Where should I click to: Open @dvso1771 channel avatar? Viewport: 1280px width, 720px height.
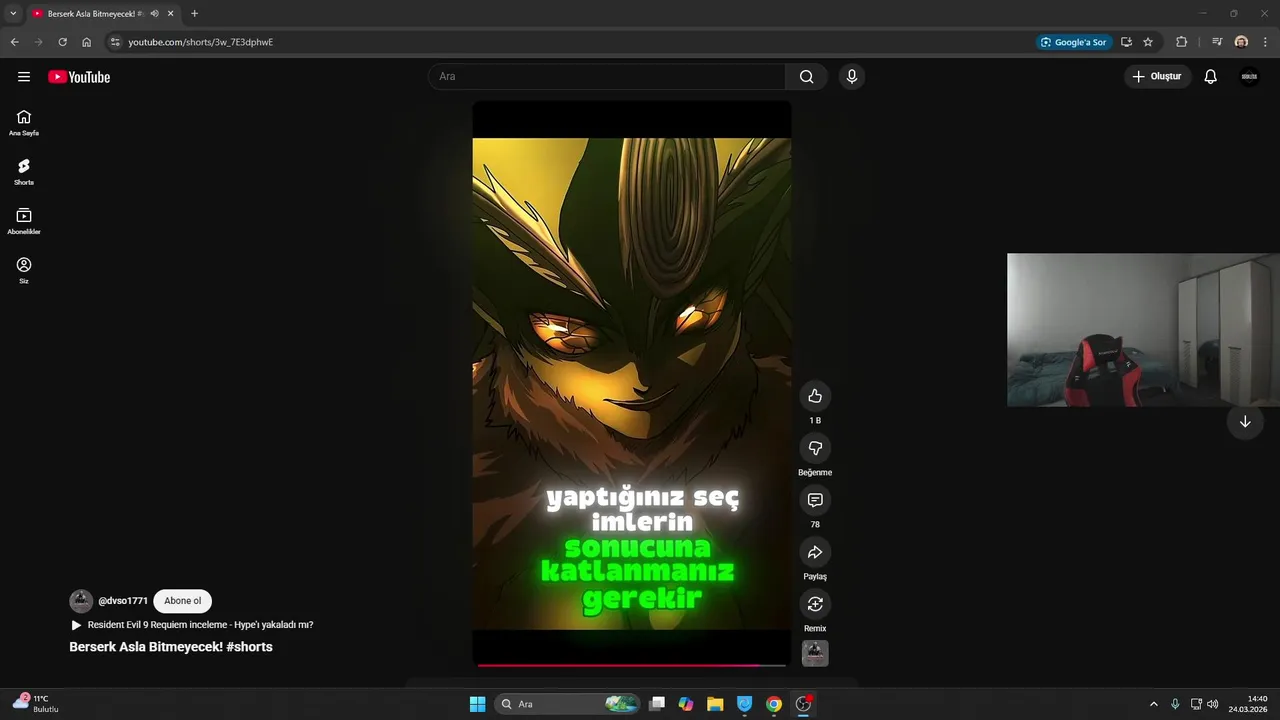click(81, 601)
